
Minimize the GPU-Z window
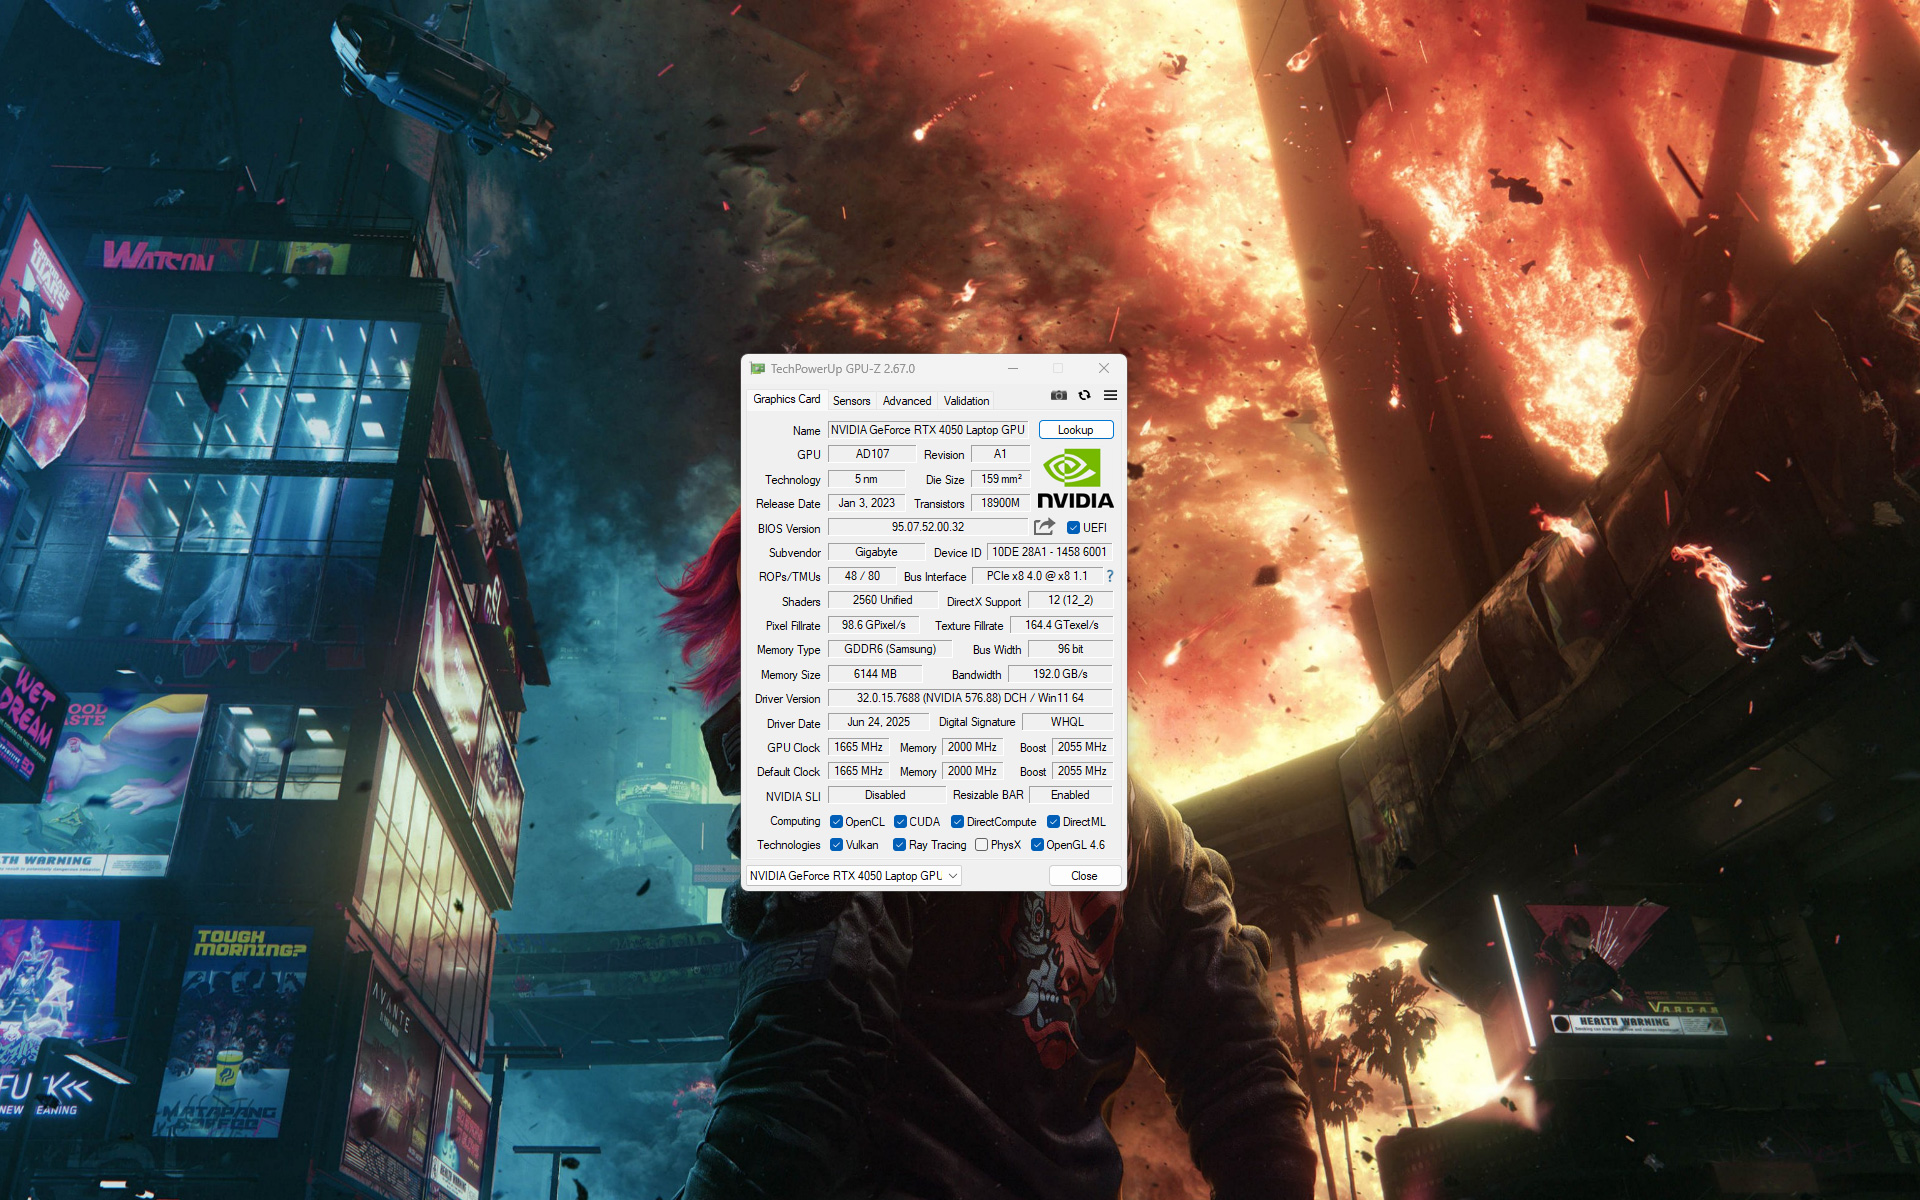tap(1013, 369)
